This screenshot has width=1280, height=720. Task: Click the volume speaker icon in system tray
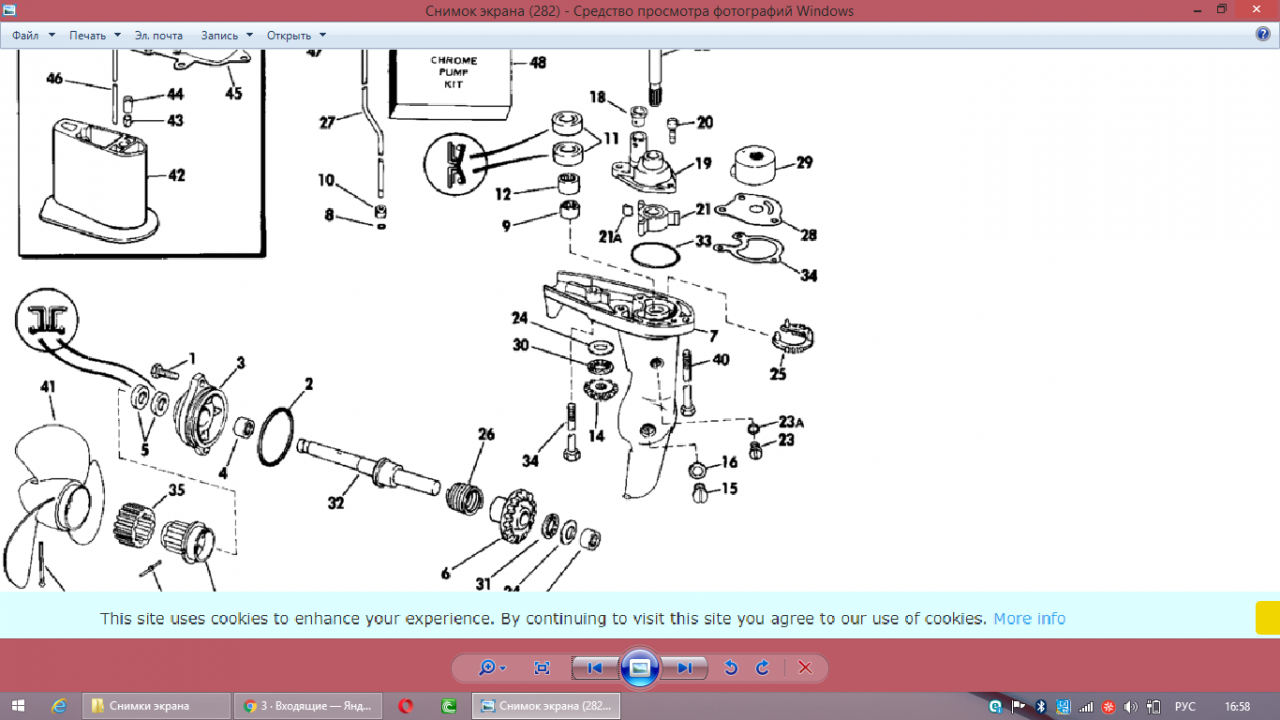pyautogui.click(x=1131, y=706)
